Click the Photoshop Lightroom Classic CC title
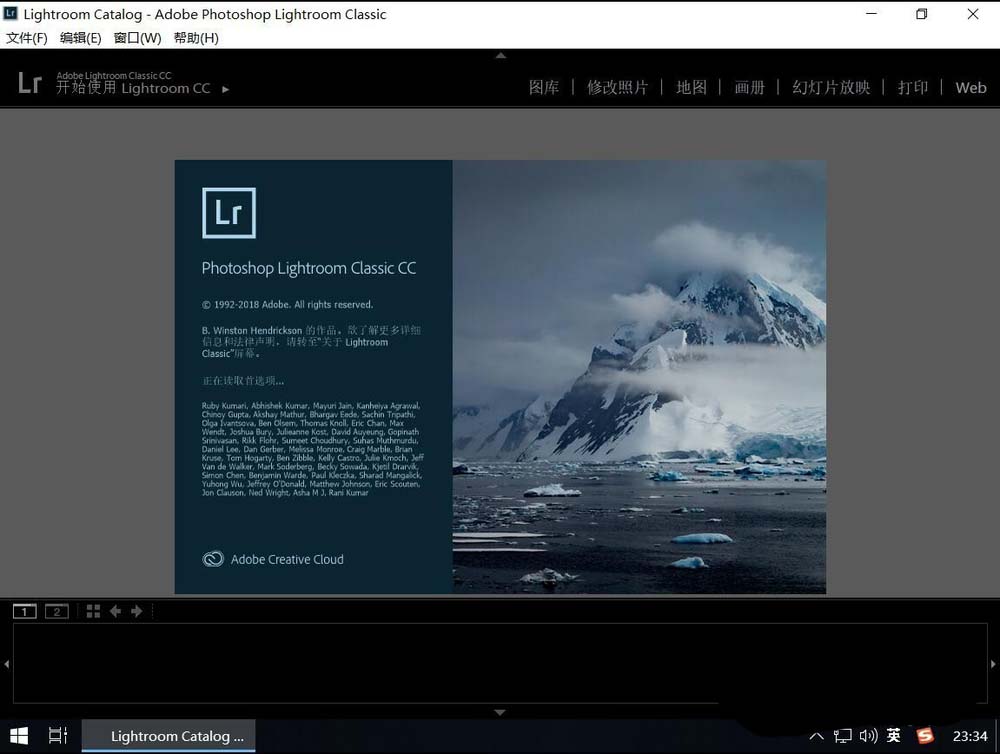Screen dimensions: 1000x754 click(309, 268)
